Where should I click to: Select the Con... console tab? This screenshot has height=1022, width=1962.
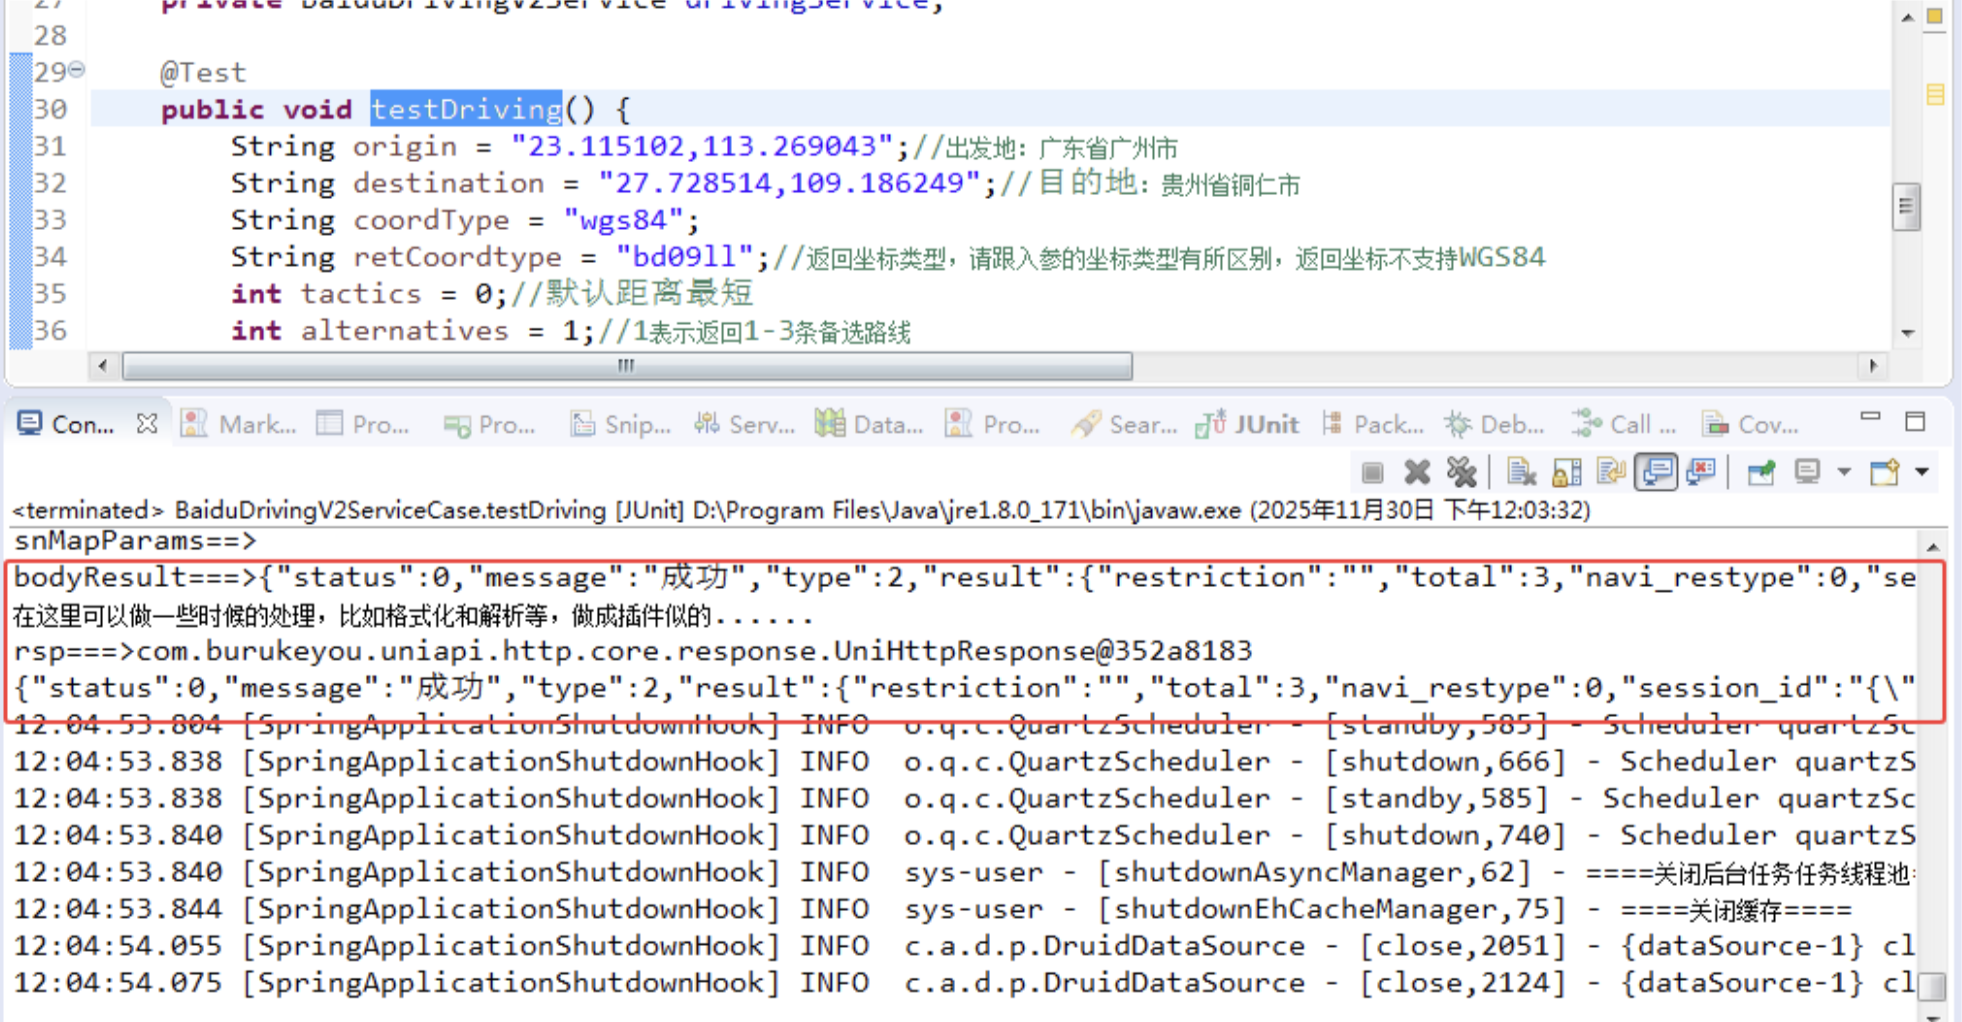[82, 425]
